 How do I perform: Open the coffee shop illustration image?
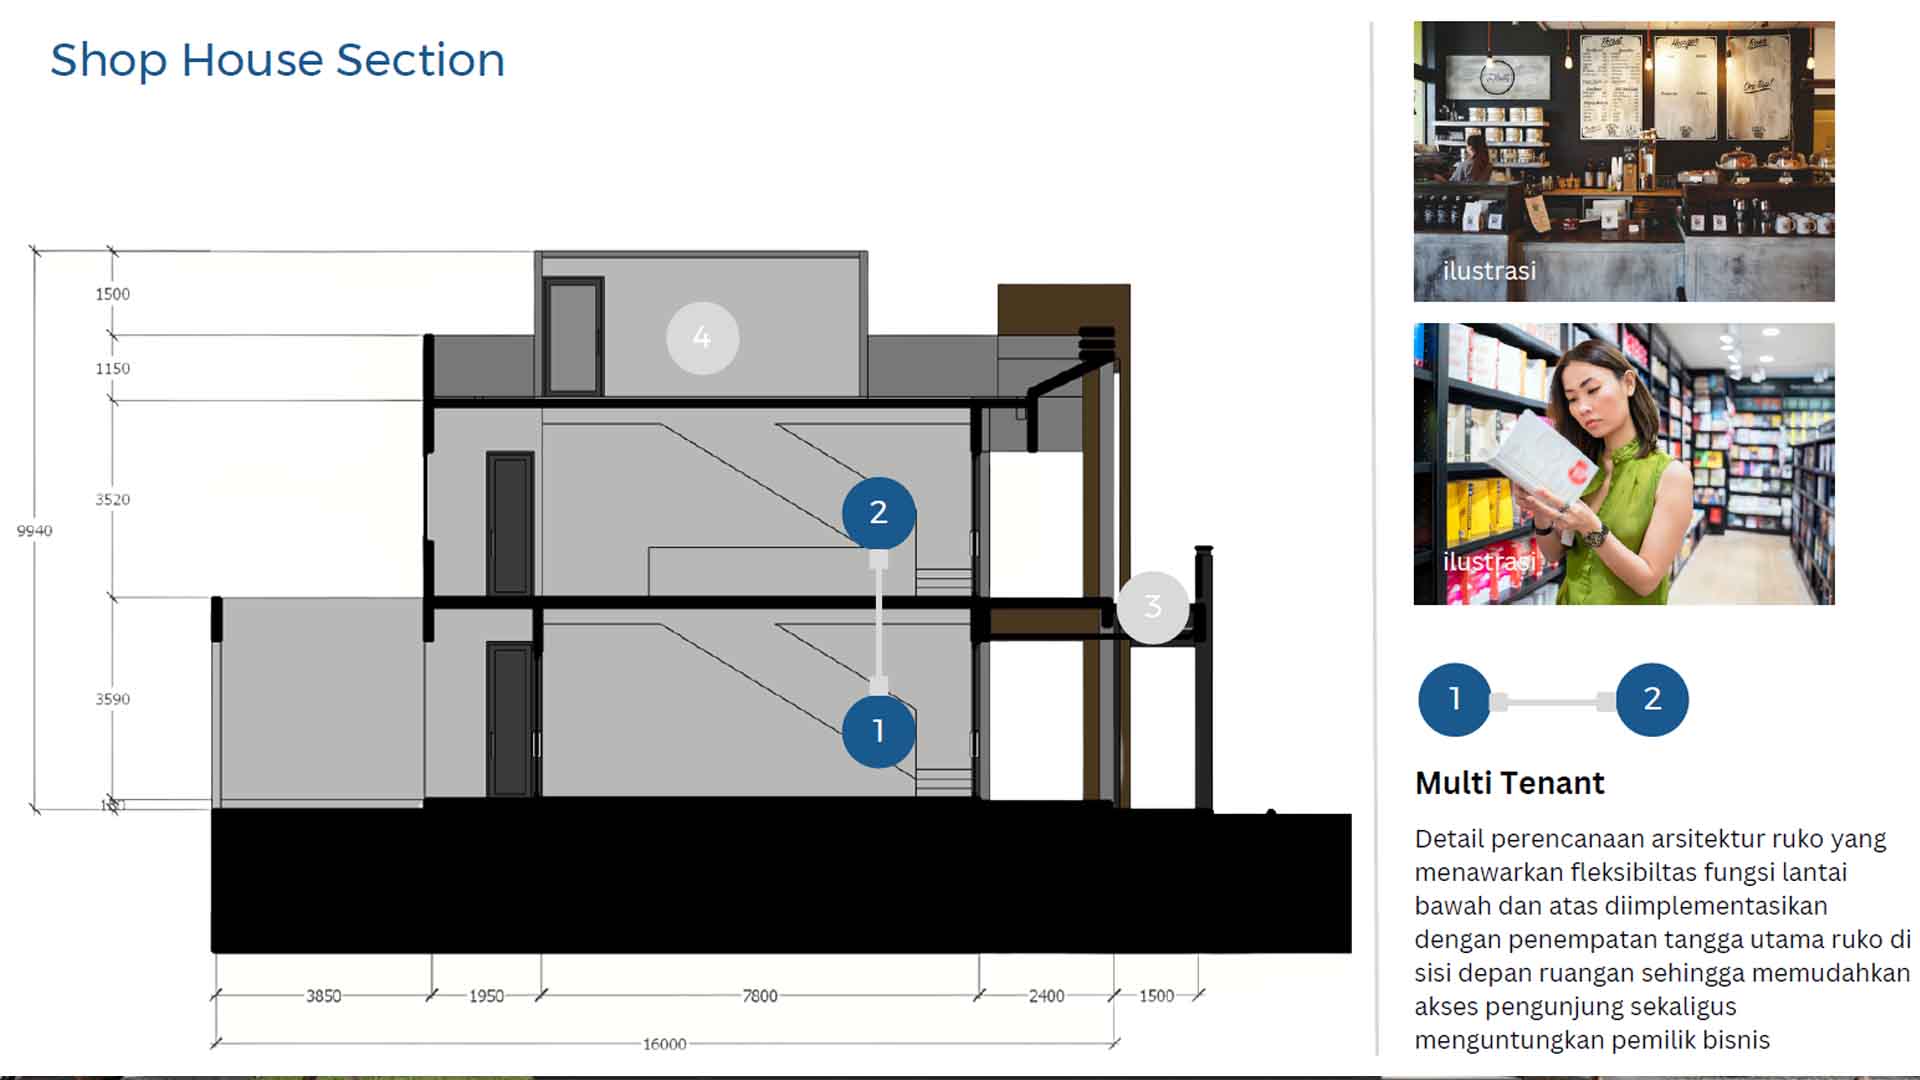[1623, 161]
